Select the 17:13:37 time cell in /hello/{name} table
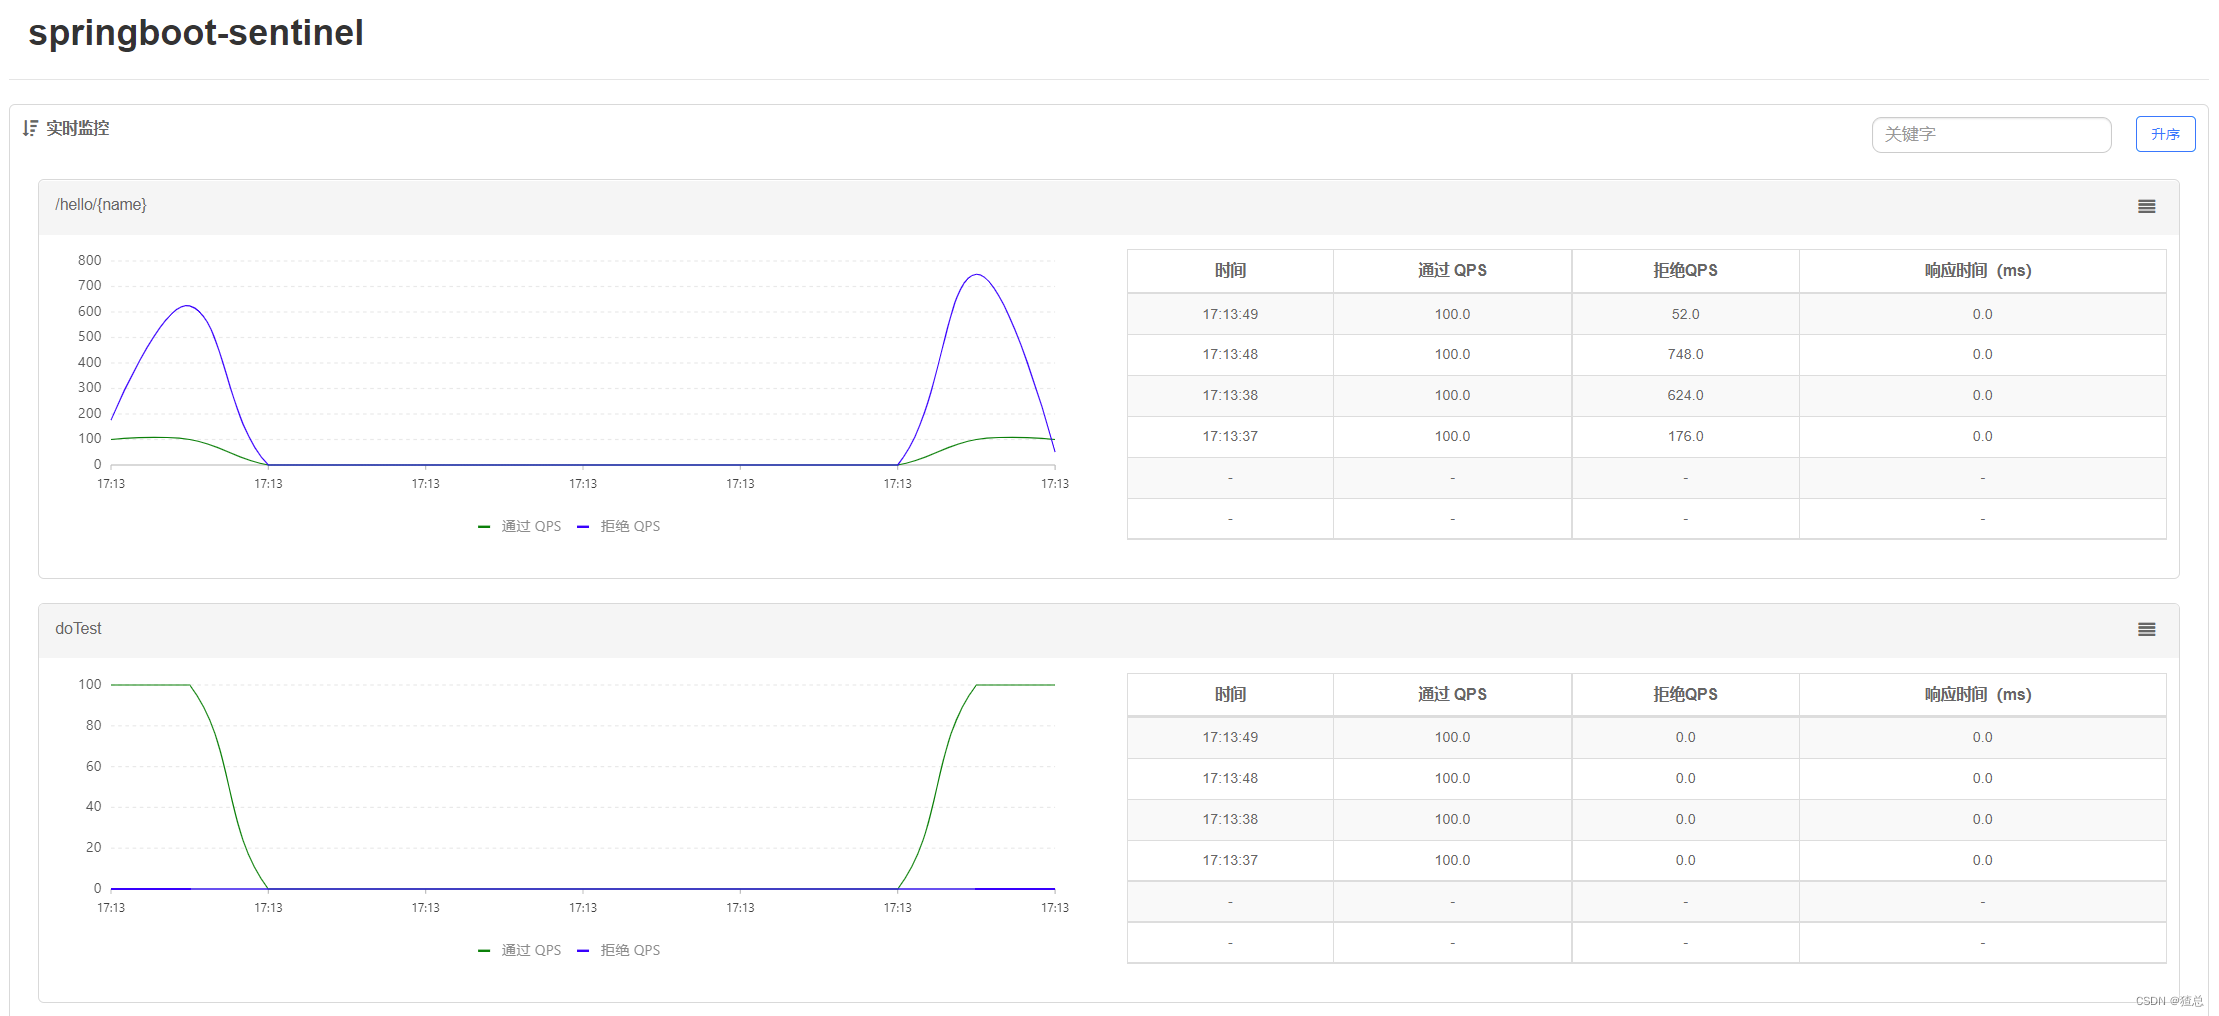 [1230, 436]
